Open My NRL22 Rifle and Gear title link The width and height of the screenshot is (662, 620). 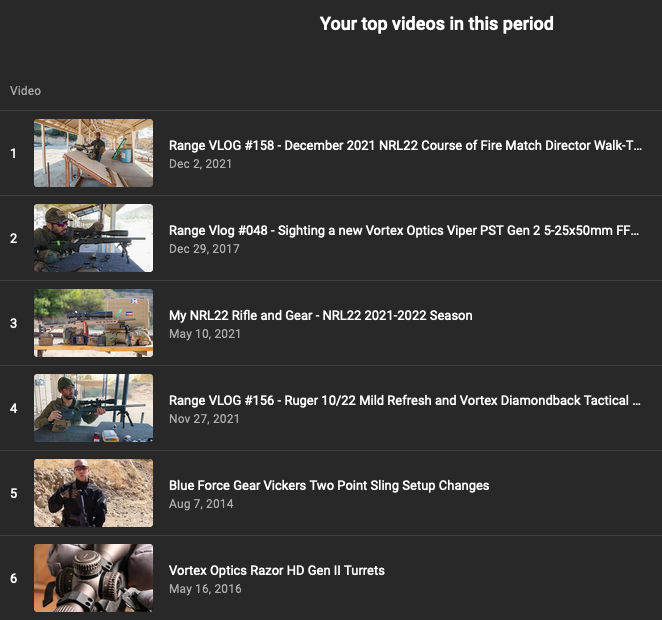320,315
